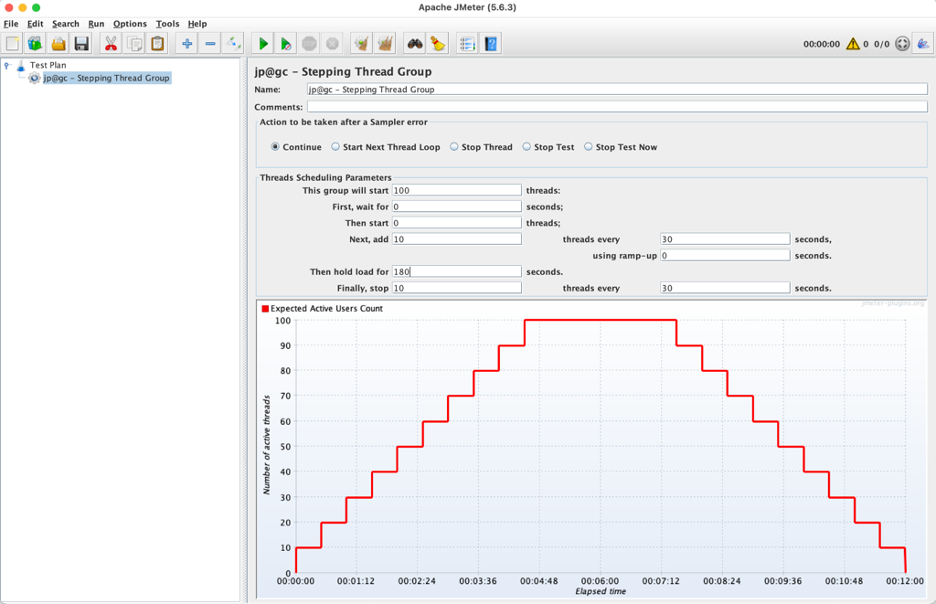Screen dimensions: 936x604
Task: Copy the selected element via toolbar icon
Action: point(135,44)
